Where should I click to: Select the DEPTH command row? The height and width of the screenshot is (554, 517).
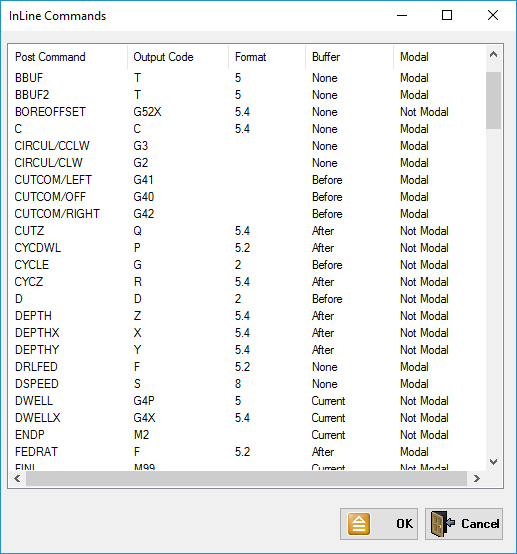[x=247, y=316]
